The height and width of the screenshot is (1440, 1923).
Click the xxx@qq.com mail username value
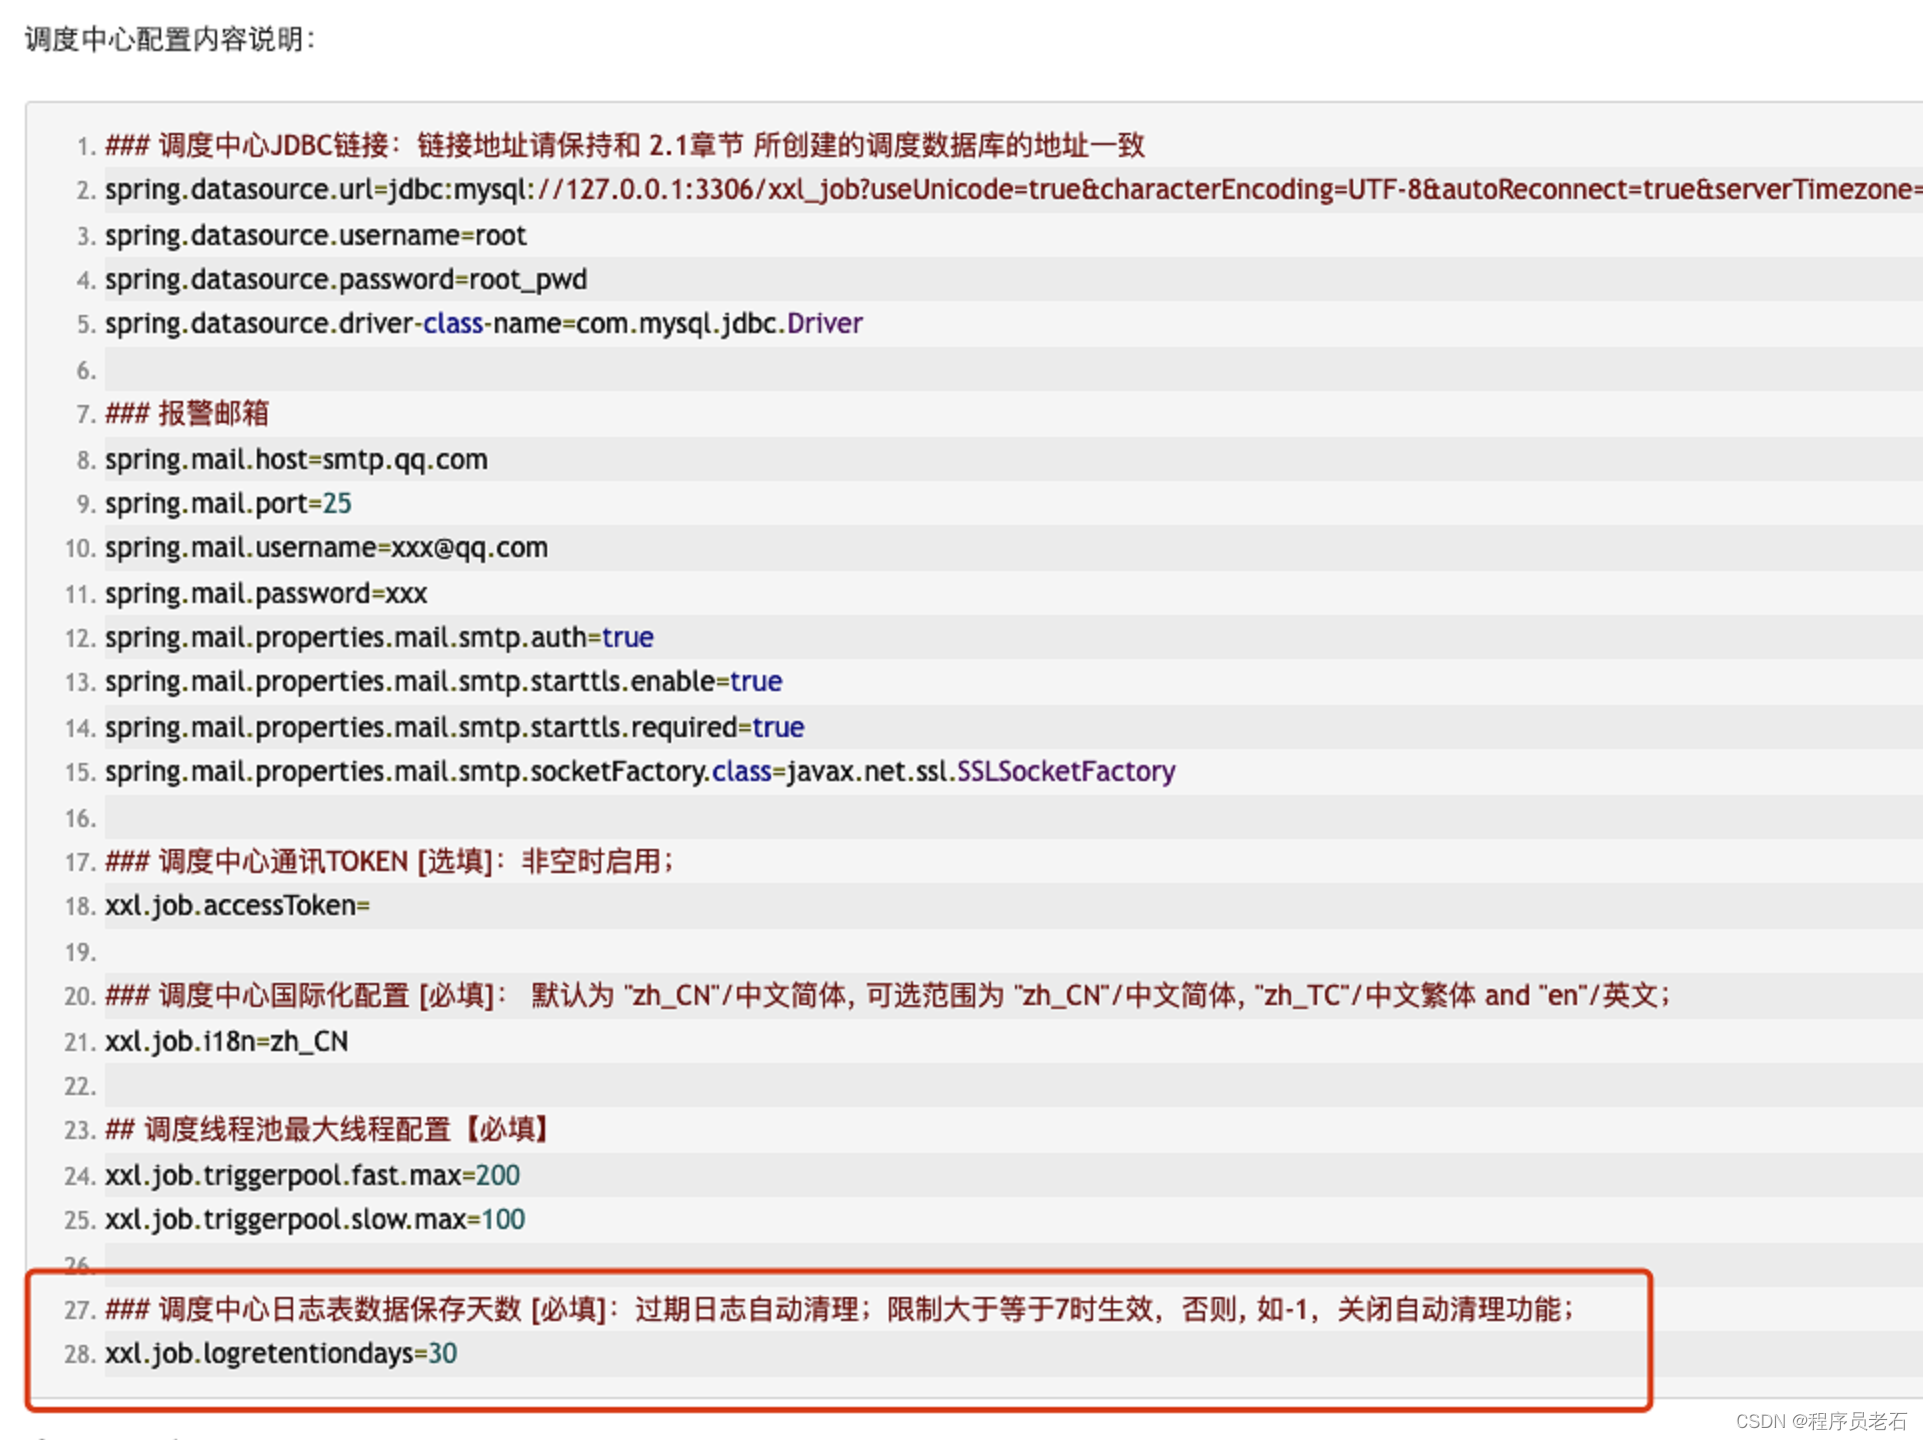point(469,547)
